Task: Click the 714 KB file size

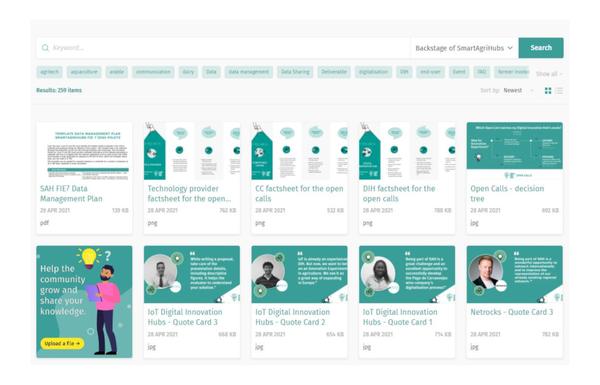Action: click(x=443, y=334)
